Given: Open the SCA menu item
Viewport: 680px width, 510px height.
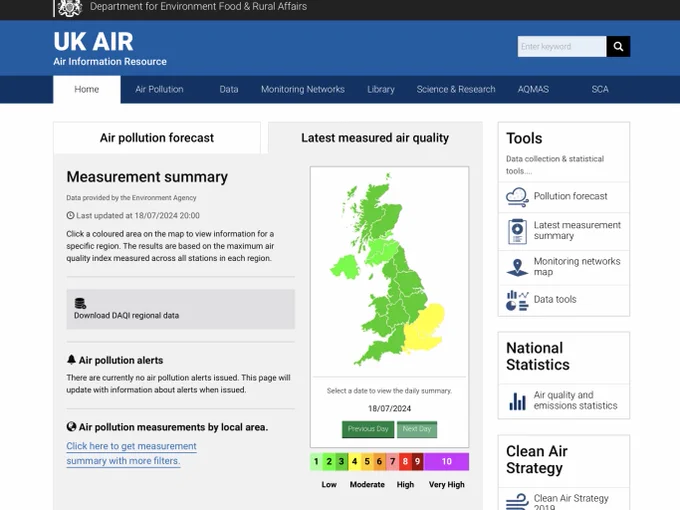Looking at the screenshot, I should [600, 89].
